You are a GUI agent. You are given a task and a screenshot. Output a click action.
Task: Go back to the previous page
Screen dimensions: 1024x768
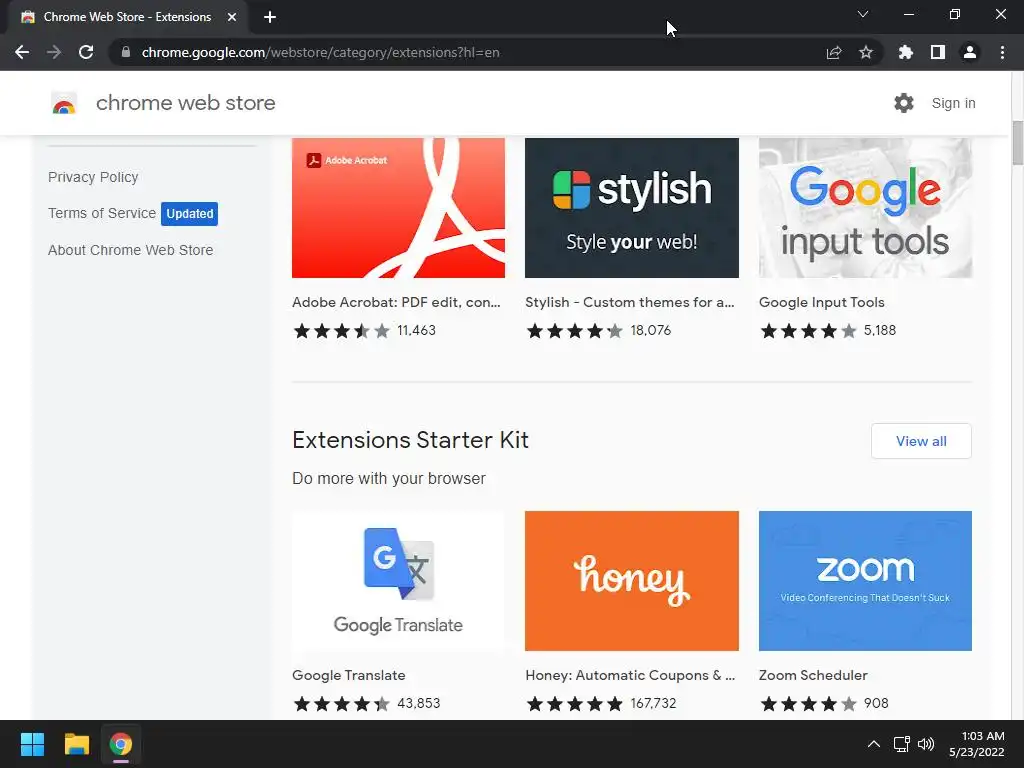click(22, 52)
